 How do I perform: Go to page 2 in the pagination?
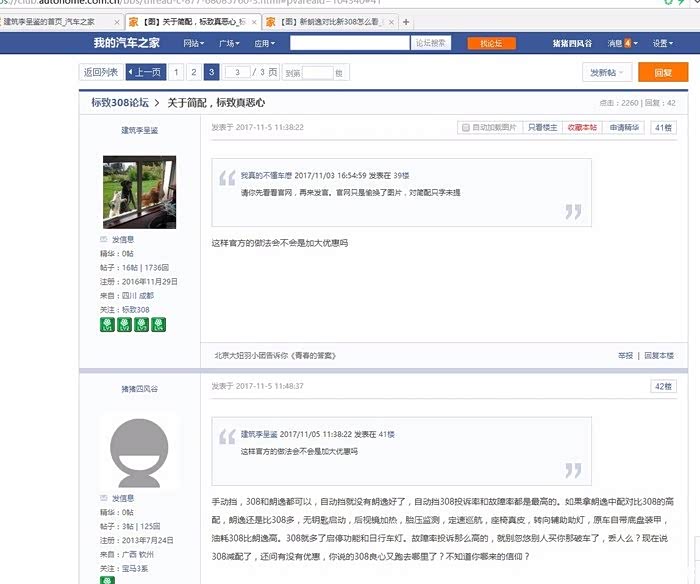(194, 73)
